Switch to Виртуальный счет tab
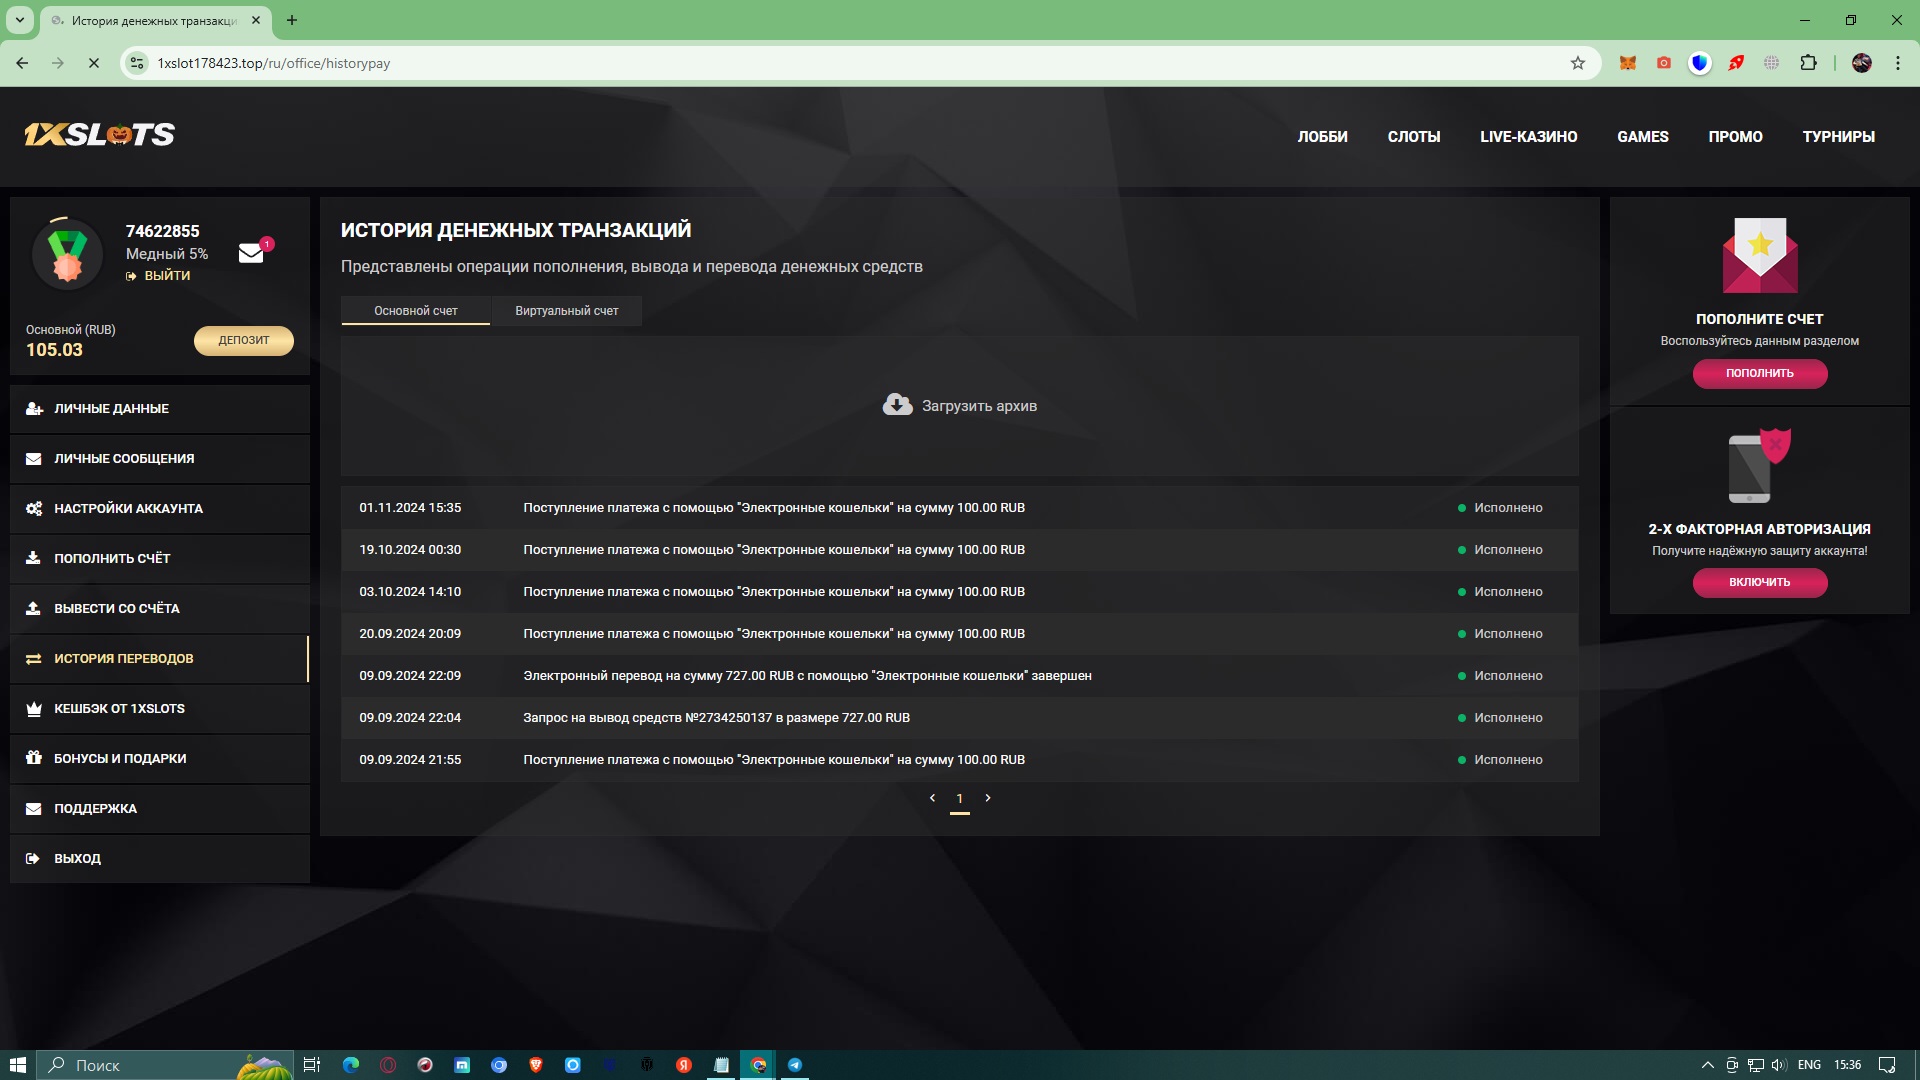Viewport: 1920px width, 1080px height. 566,311
